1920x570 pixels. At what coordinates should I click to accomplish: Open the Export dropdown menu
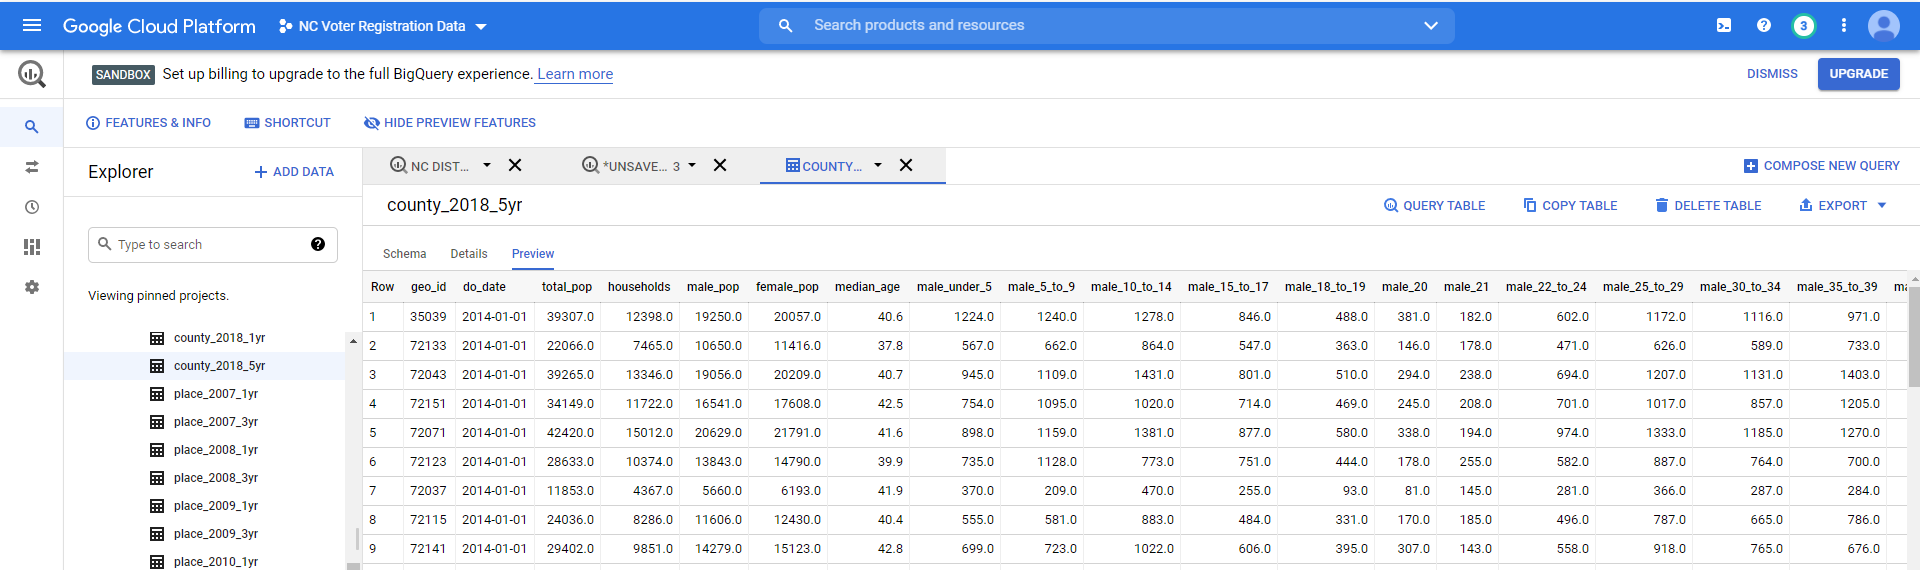point(1843,205)
